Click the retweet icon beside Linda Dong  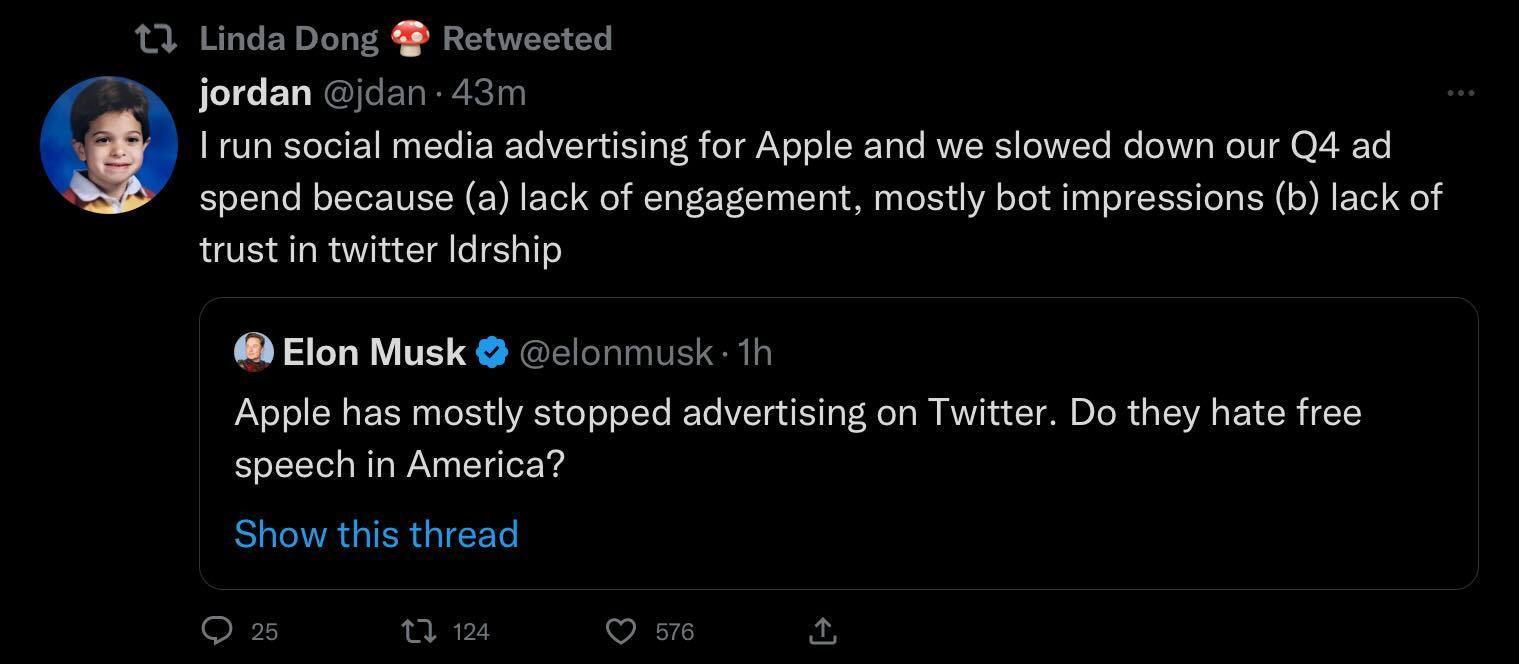coord(157,39)
